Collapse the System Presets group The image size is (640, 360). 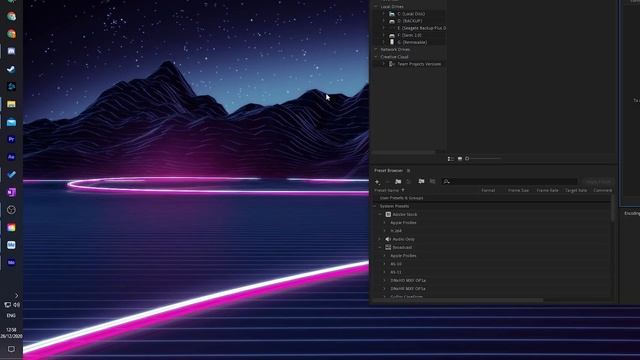375,206
